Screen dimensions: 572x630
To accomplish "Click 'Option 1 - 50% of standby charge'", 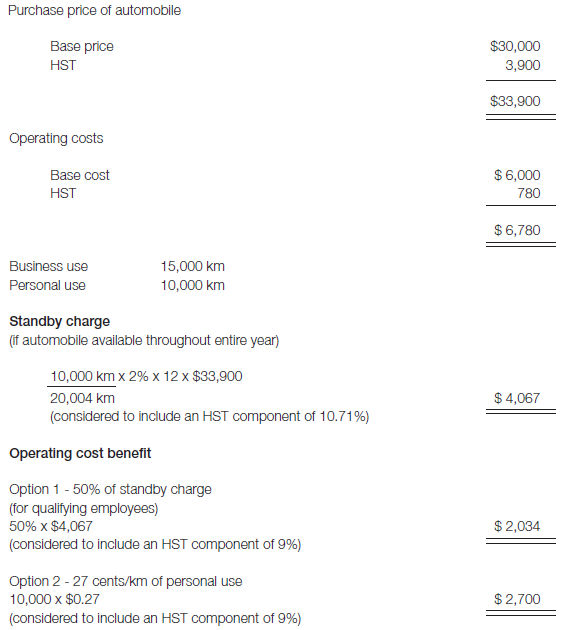I will tap(110, 489).
